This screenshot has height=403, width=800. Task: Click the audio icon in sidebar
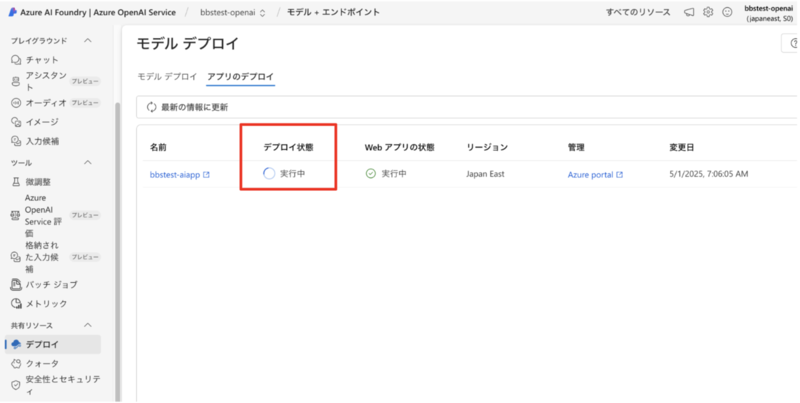[16, 103]
